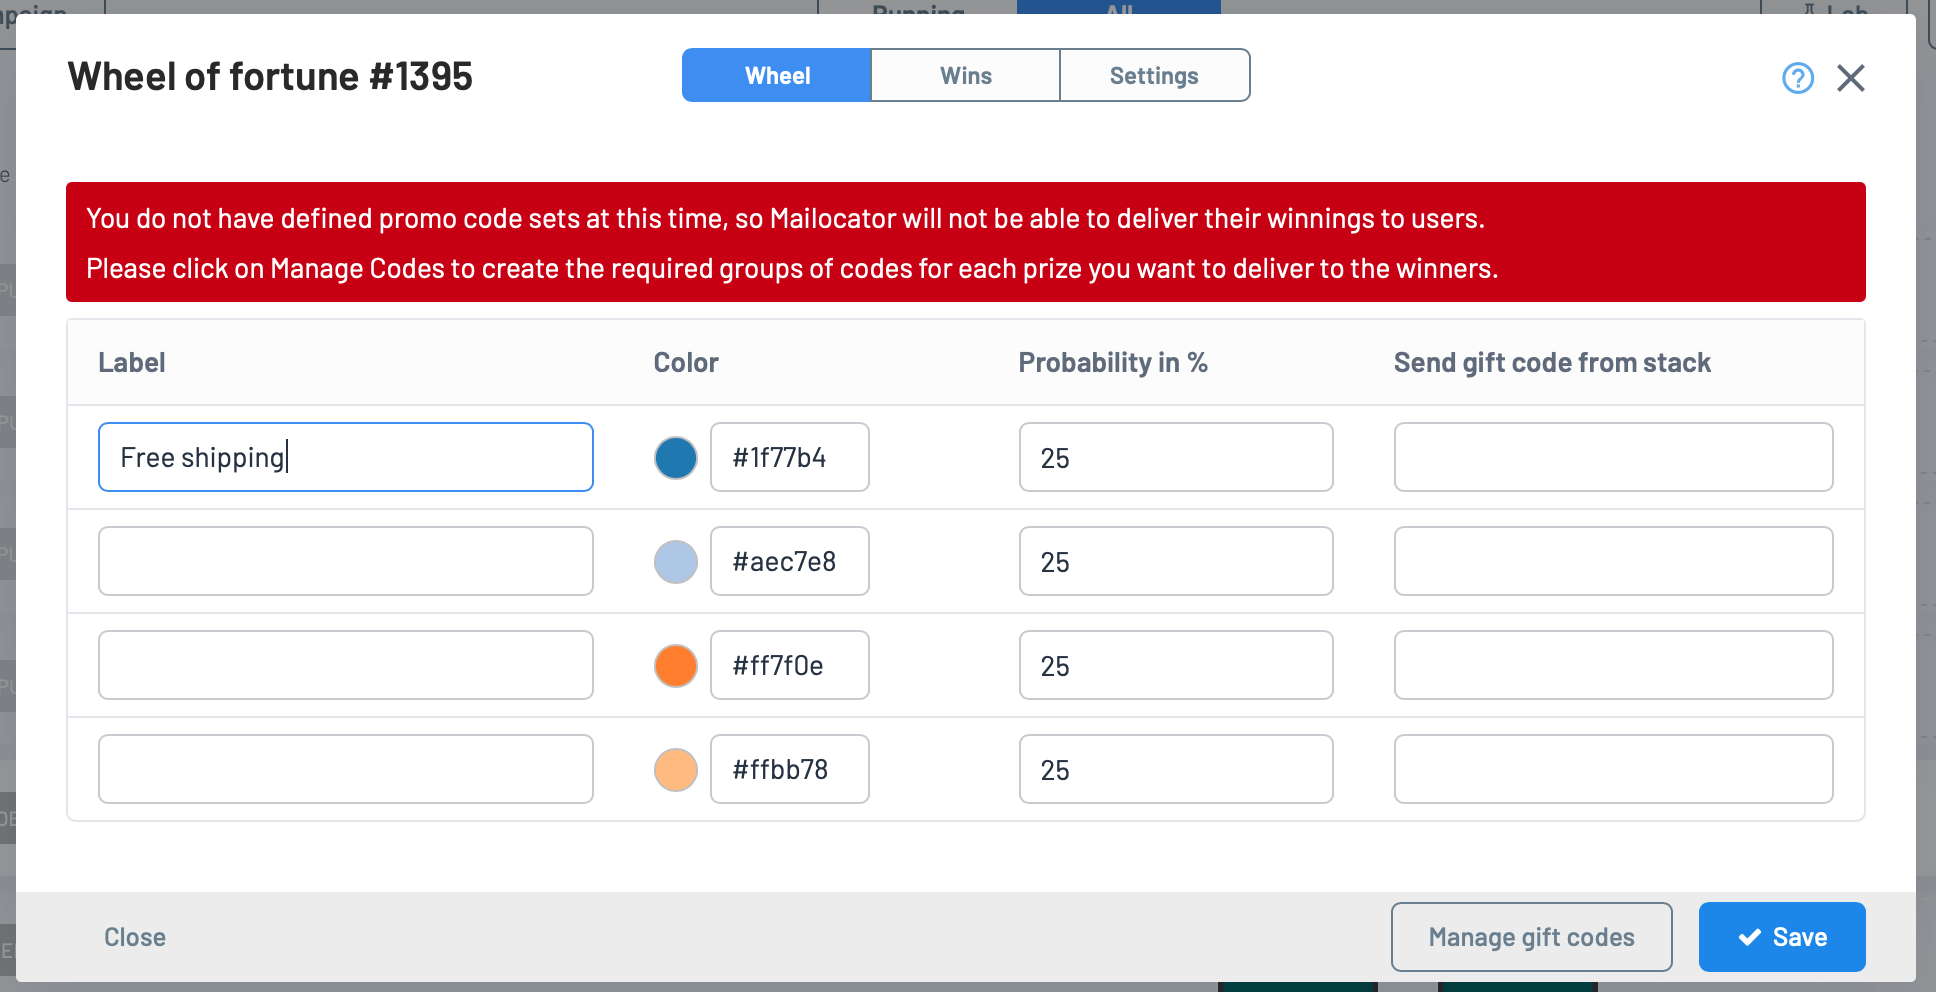Select the orange #ff7f0e color circle

(676, 666)
